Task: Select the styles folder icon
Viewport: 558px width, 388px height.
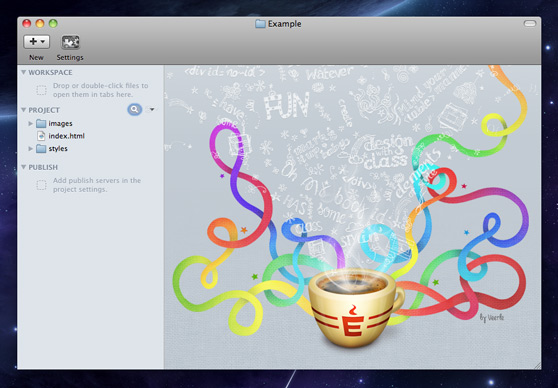Action: click(x=41, y=148)
